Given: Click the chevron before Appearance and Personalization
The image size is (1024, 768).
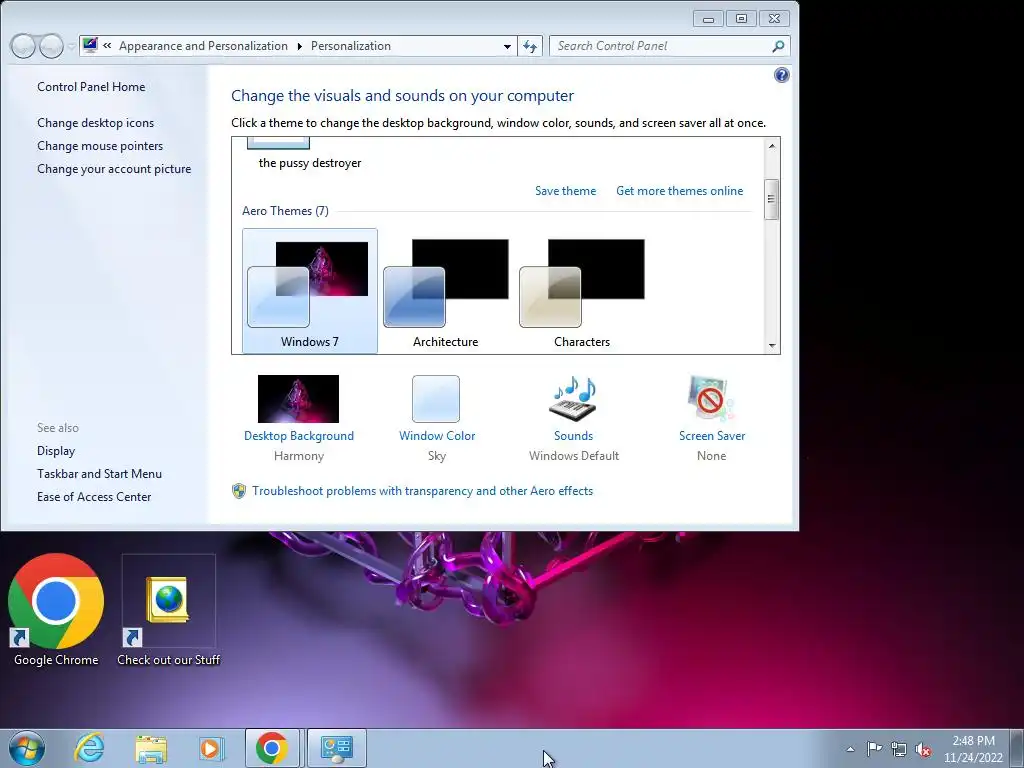Looking at the screenshot, I should [x=107, y=46].
